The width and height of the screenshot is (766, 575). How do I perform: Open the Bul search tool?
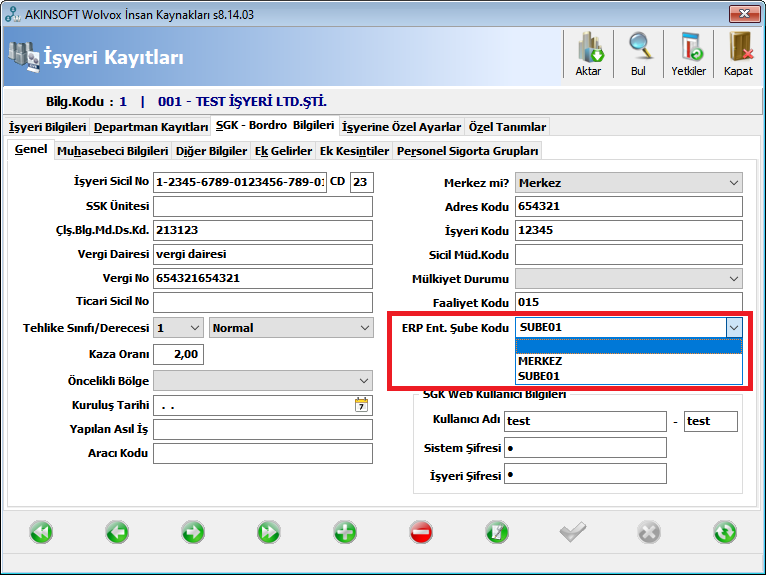[638, 54]
